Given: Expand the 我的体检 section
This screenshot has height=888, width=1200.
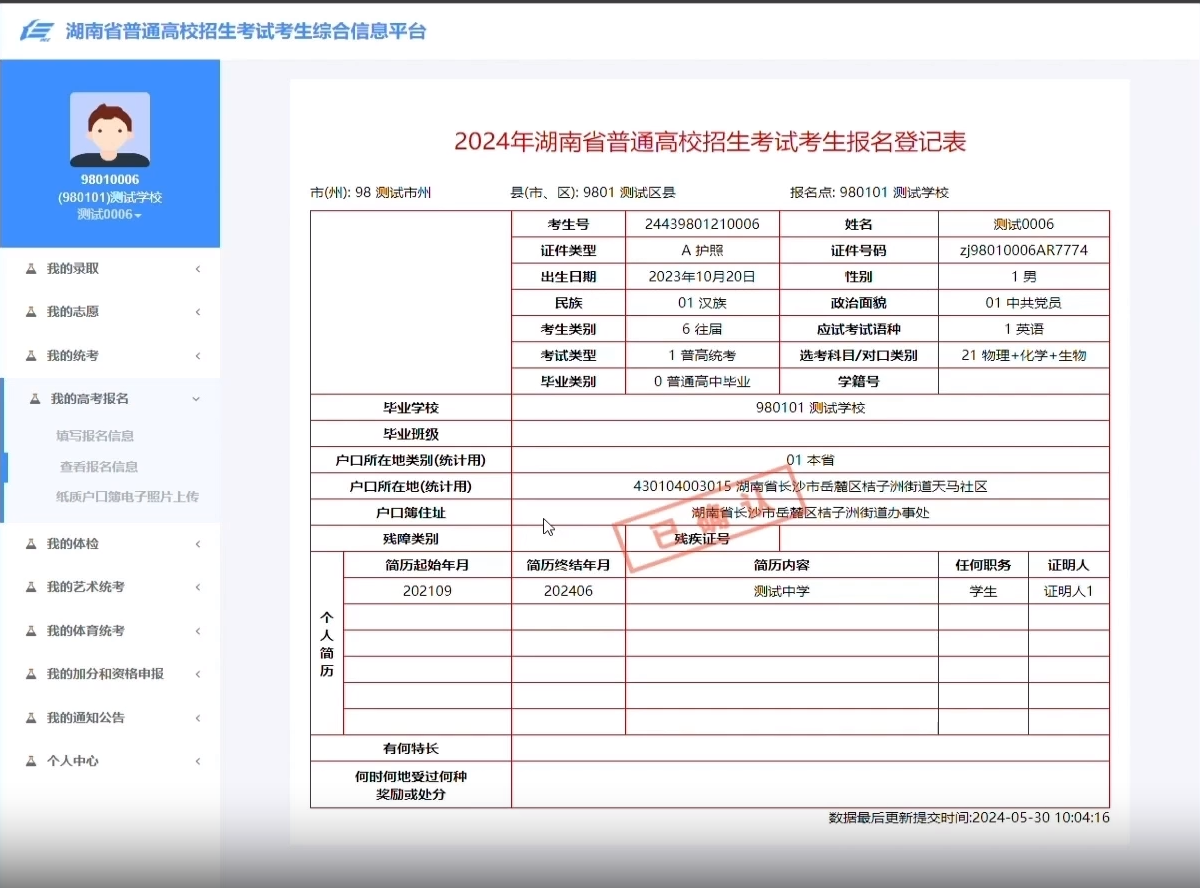Looking at the screenshot, I should click(196, 544).
